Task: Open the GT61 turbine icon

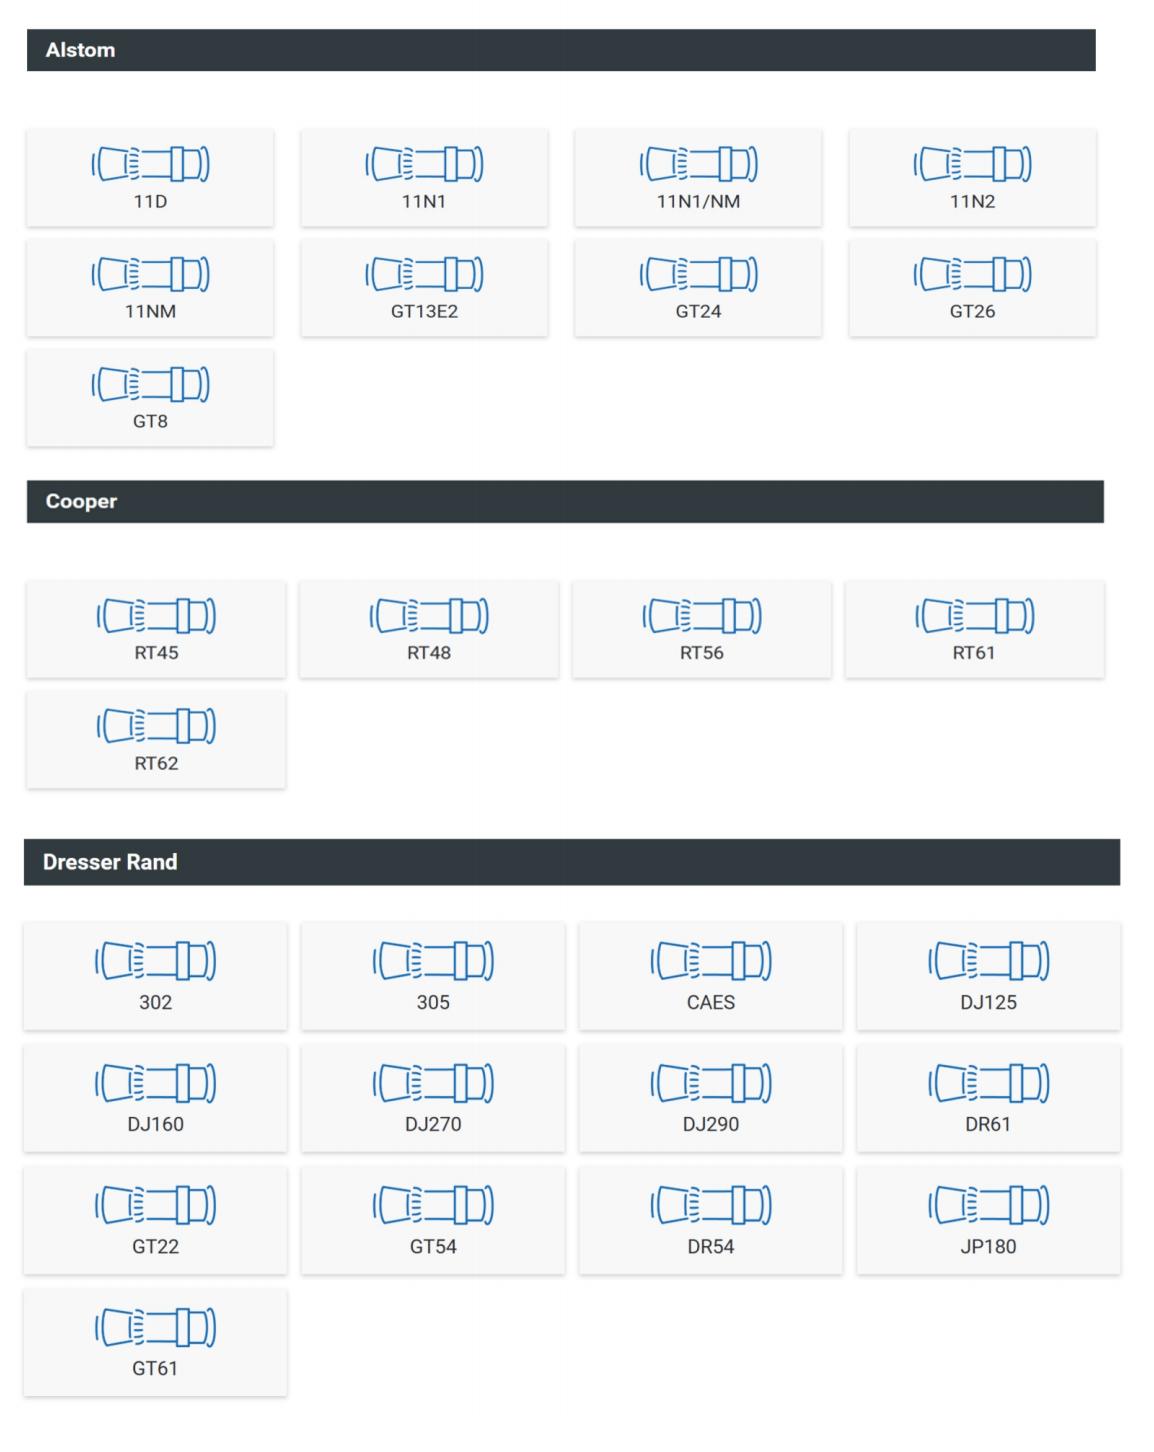Action: click(155, 1327)
